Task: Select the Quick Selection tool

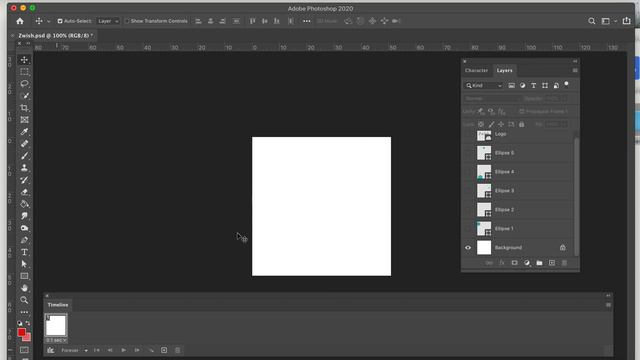Action: click(x=24, y=96)
